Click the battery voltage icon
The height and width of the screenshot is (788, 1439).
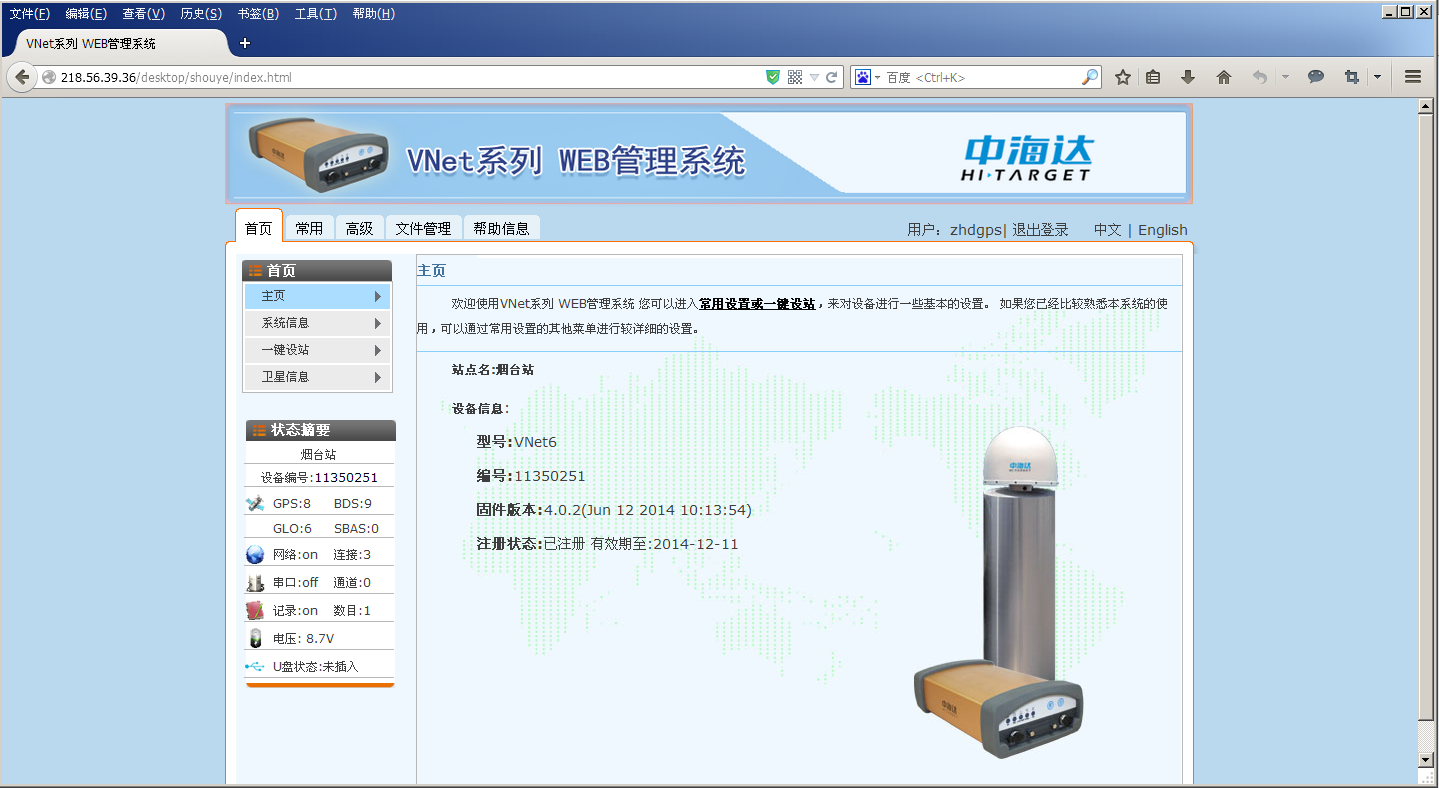click(x=255, y=639)
